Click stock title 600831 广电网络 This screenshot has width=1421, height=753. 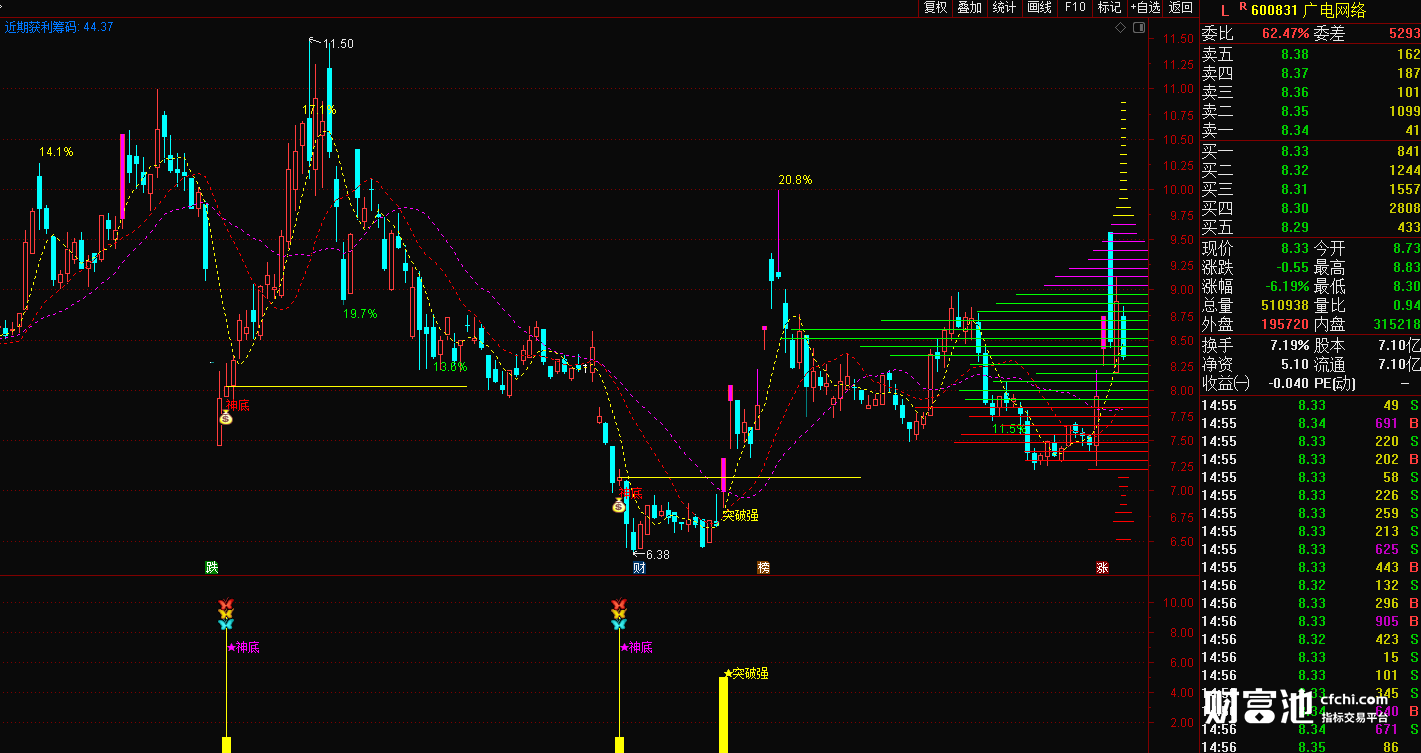click(x=1308, y=11)
